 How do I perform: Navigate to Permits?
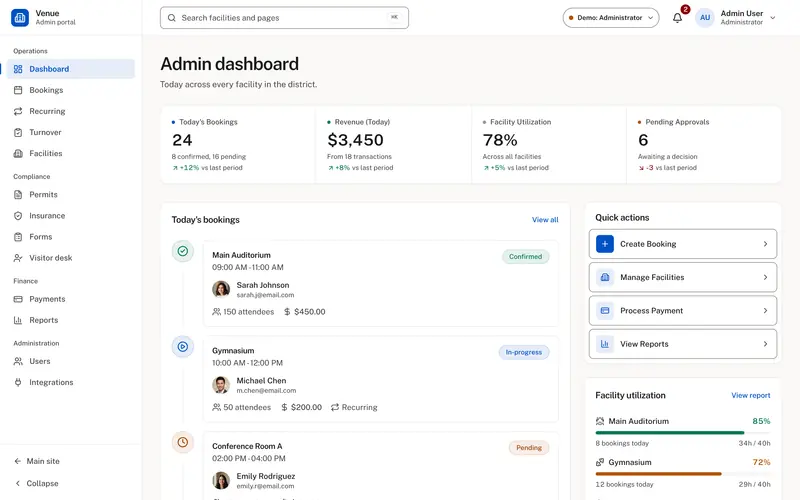pyautogui.click(x=71, y=194)
